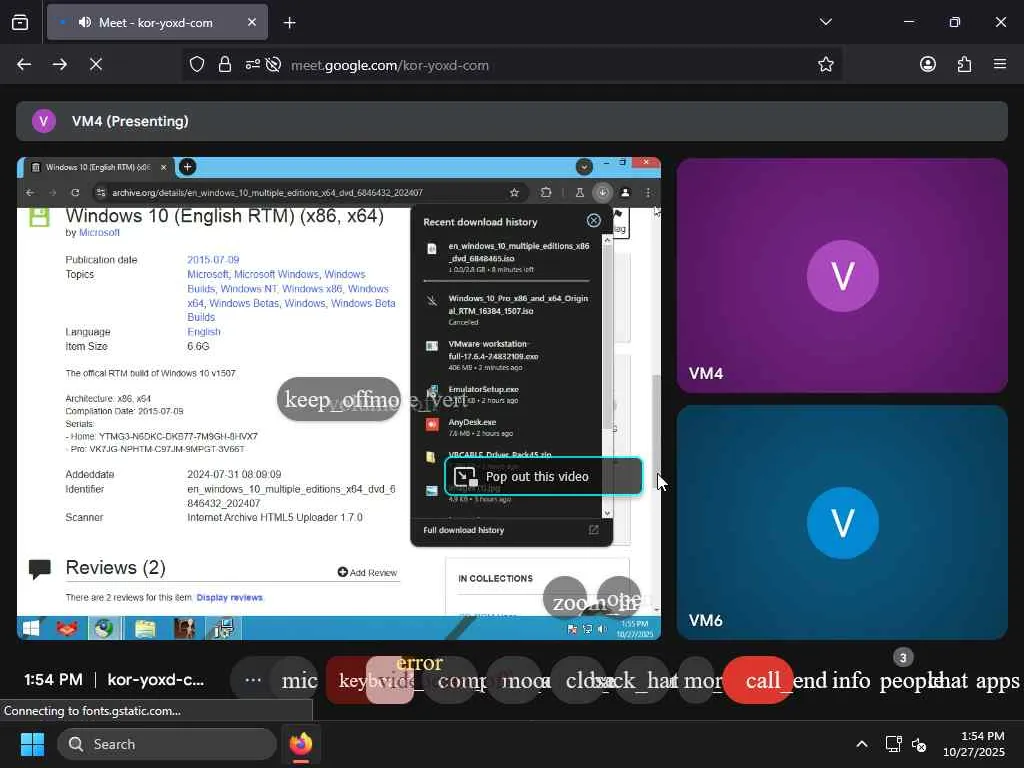Open the Windows Start menu

32,744
